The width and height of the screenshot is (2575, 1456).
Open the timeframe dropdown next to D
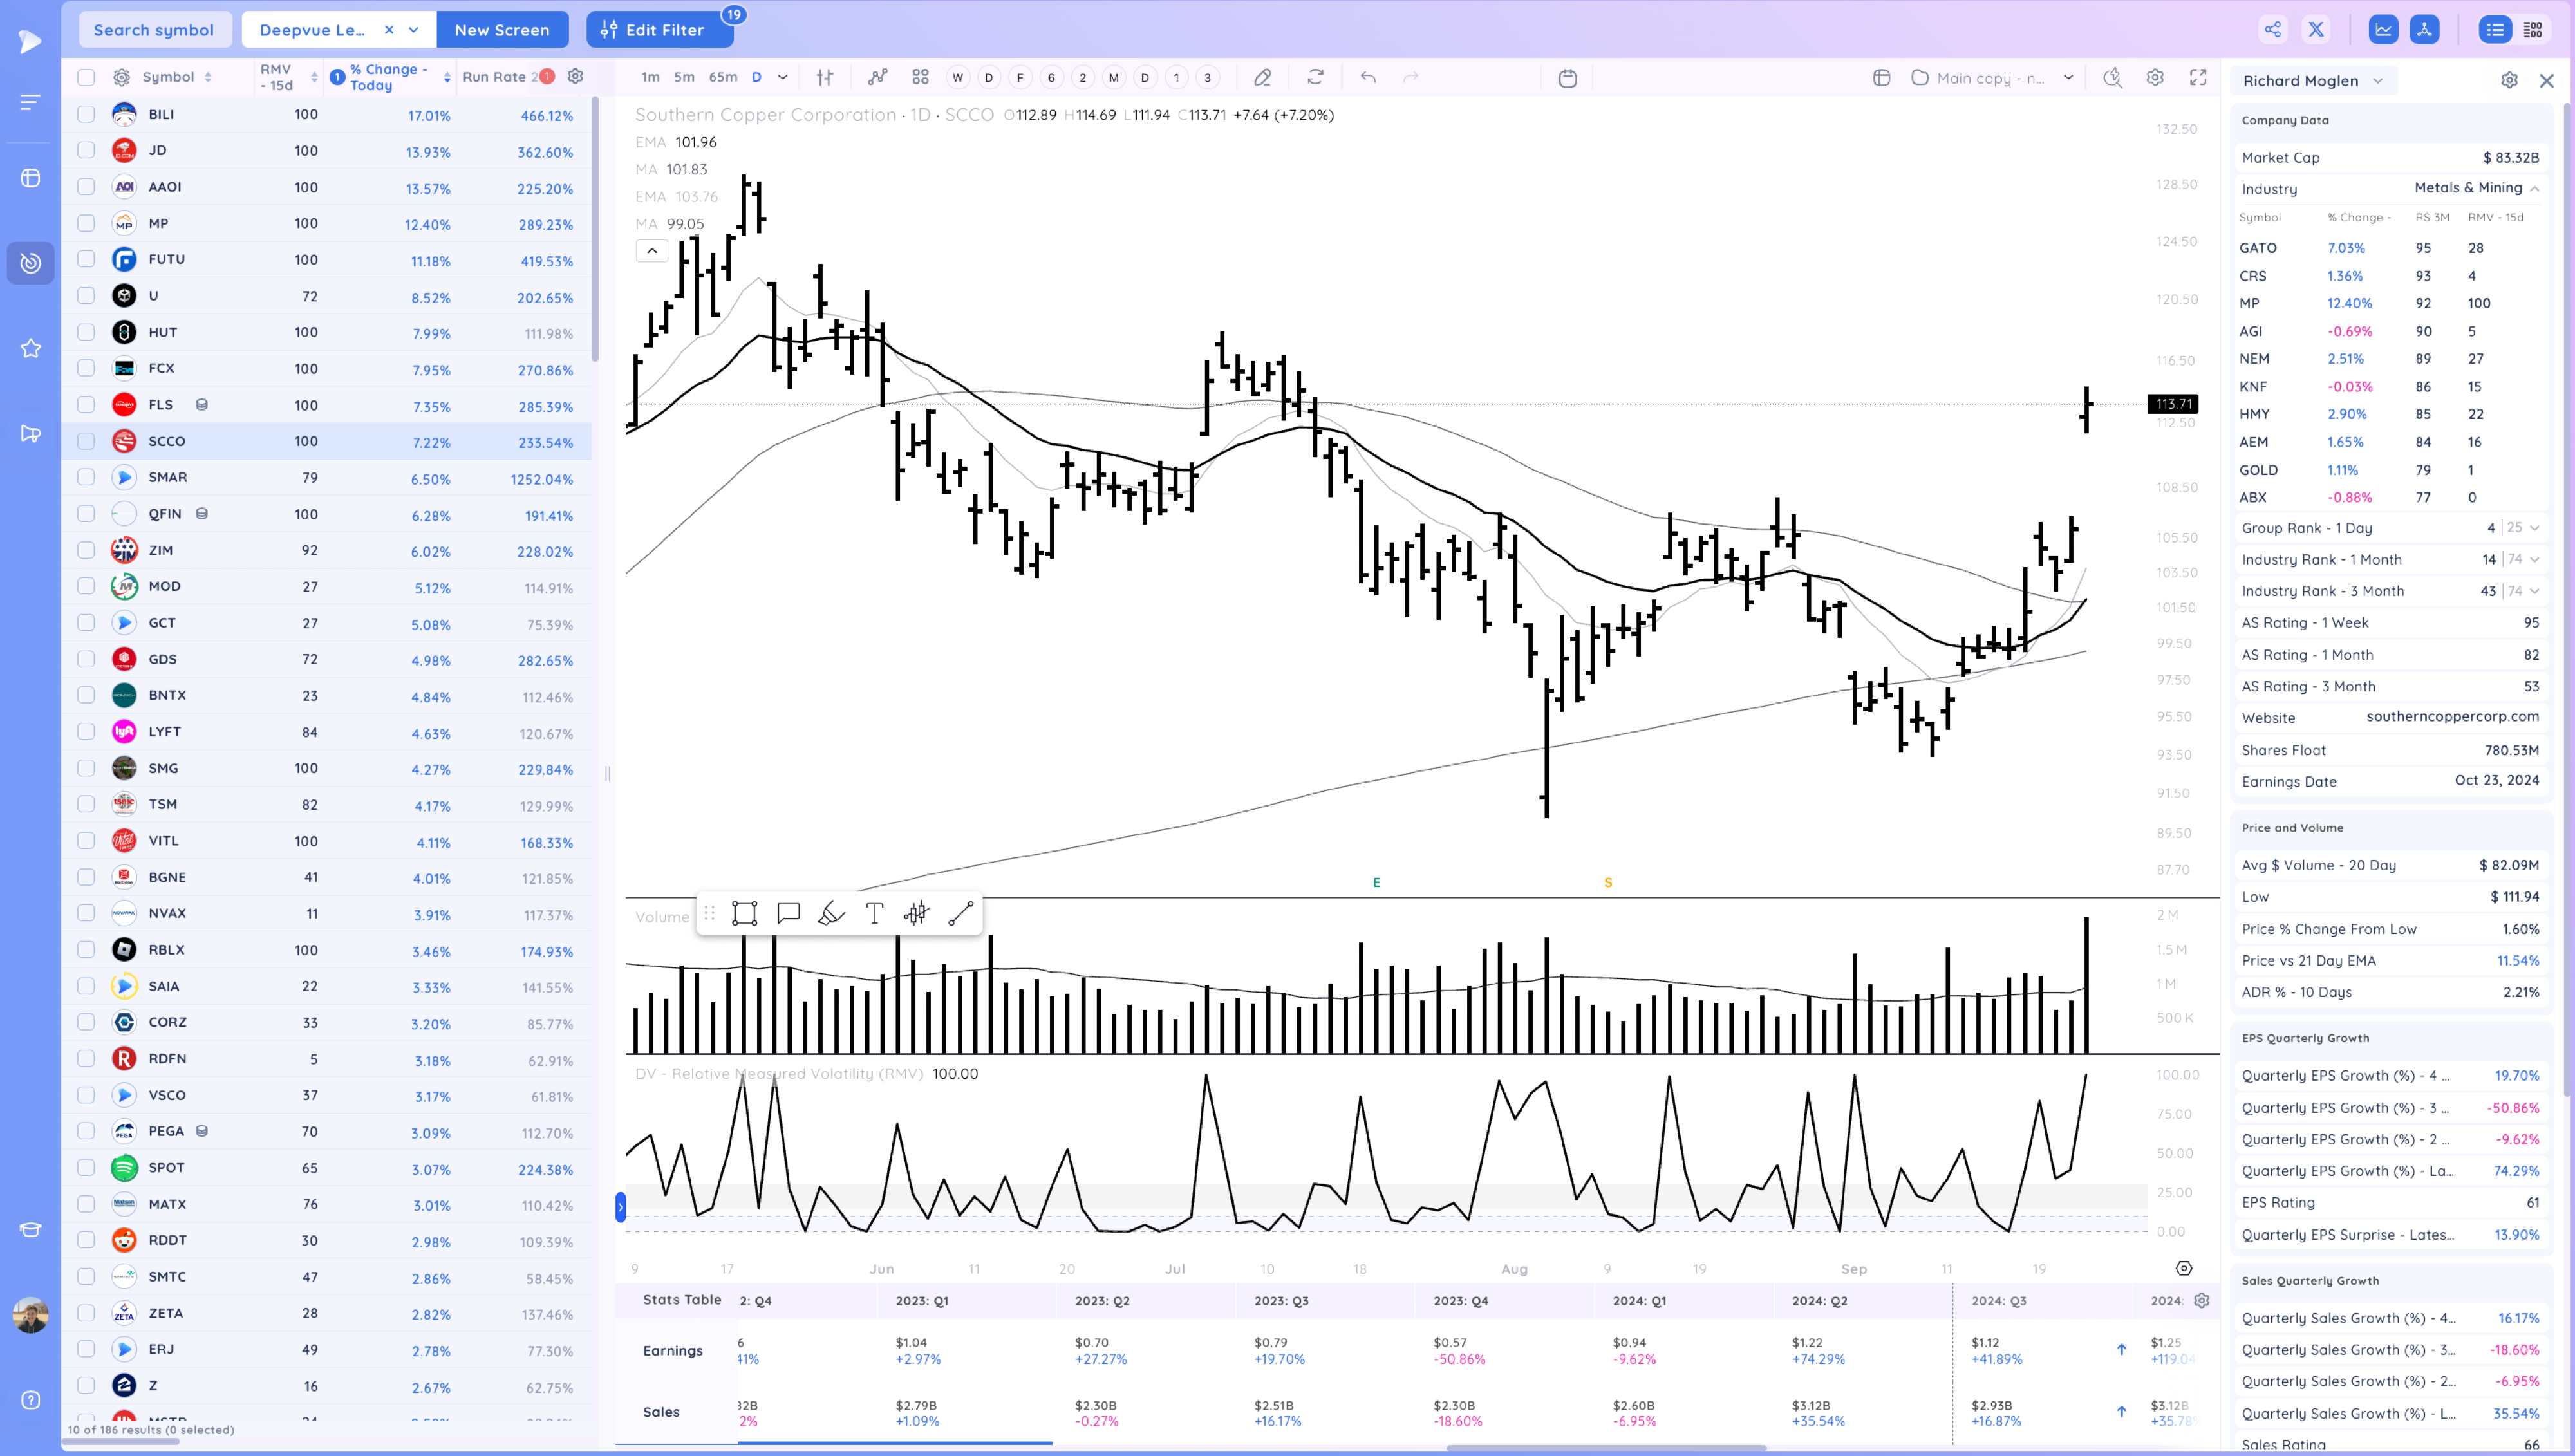783,77
